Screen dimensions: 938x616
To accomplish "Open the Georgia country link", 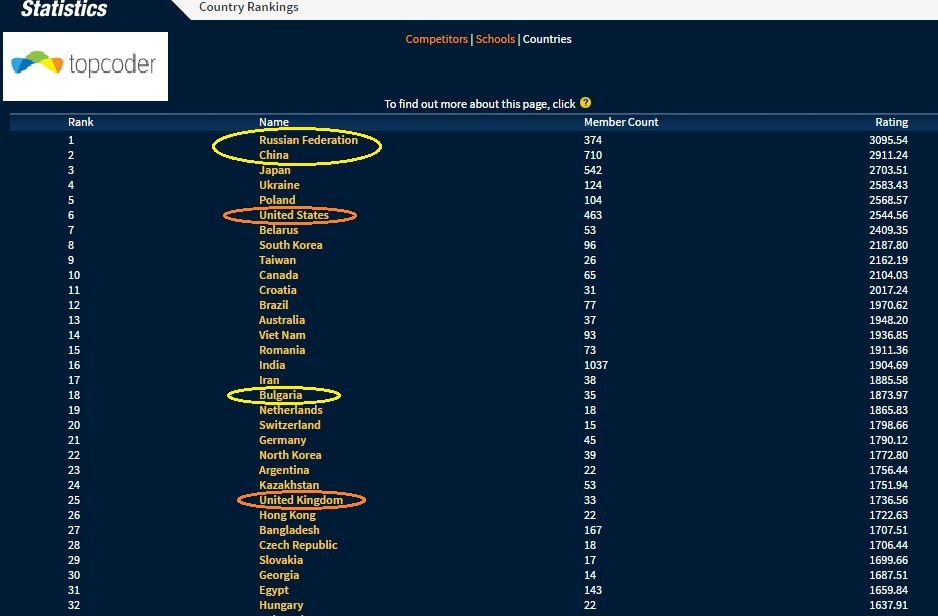I will click(x=279, y=575).
